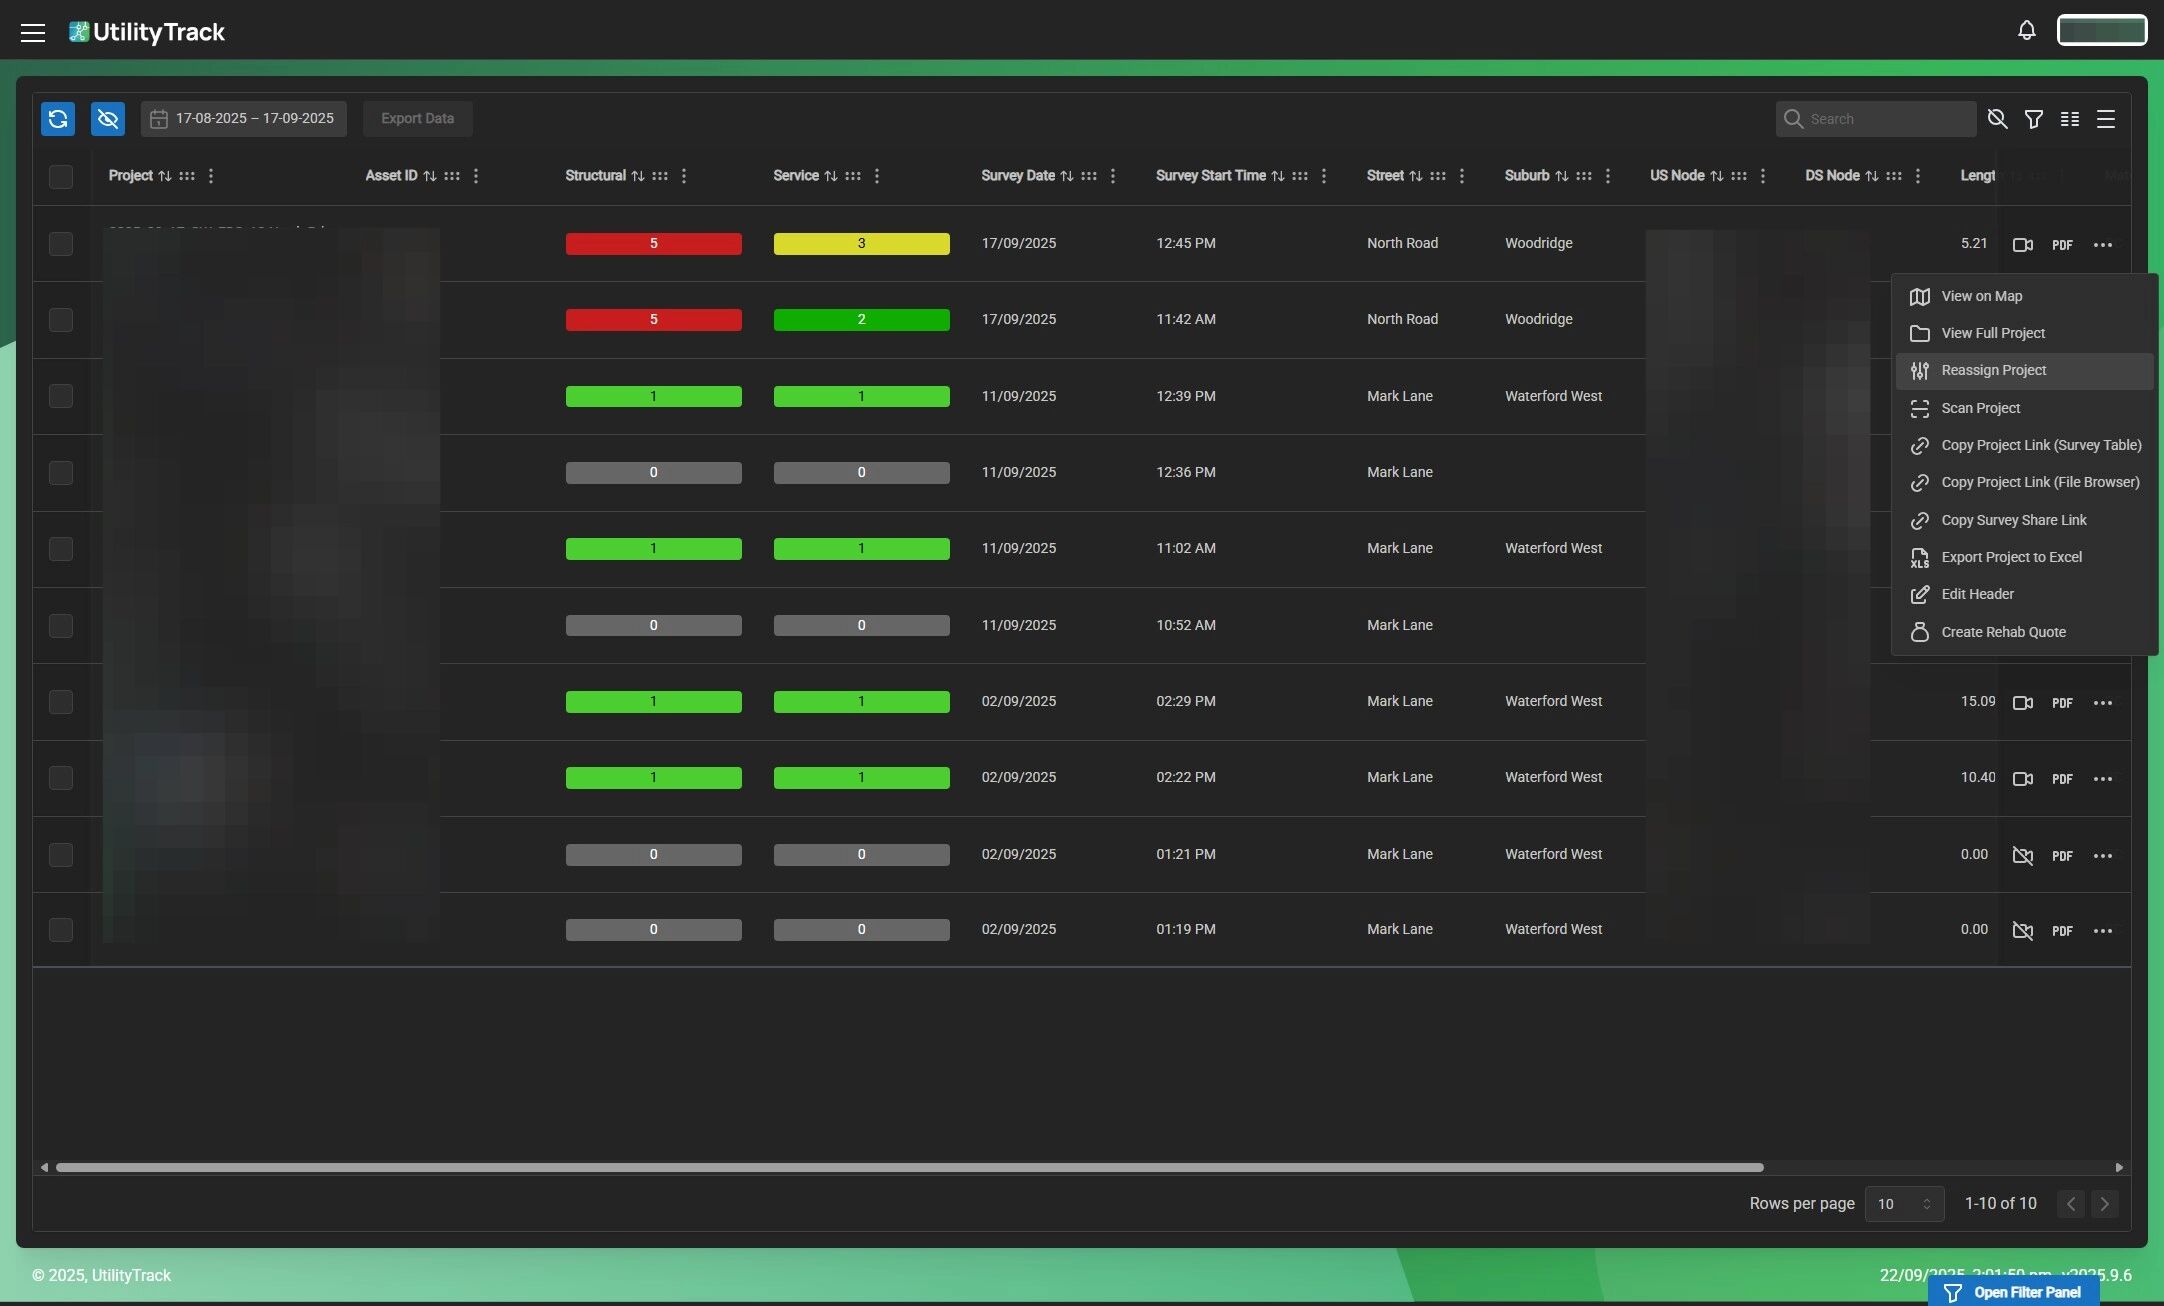
Task: Click the blue refresh data icon
Action: click(x=58, y=119)
